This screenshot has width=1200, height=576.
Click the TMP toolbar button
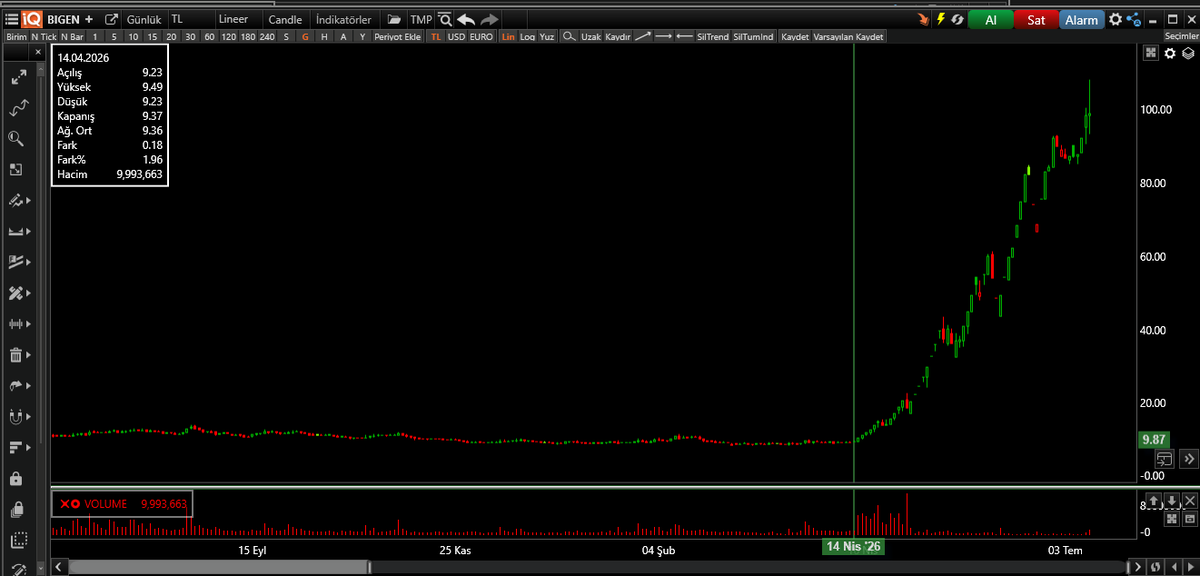[421, 19]
